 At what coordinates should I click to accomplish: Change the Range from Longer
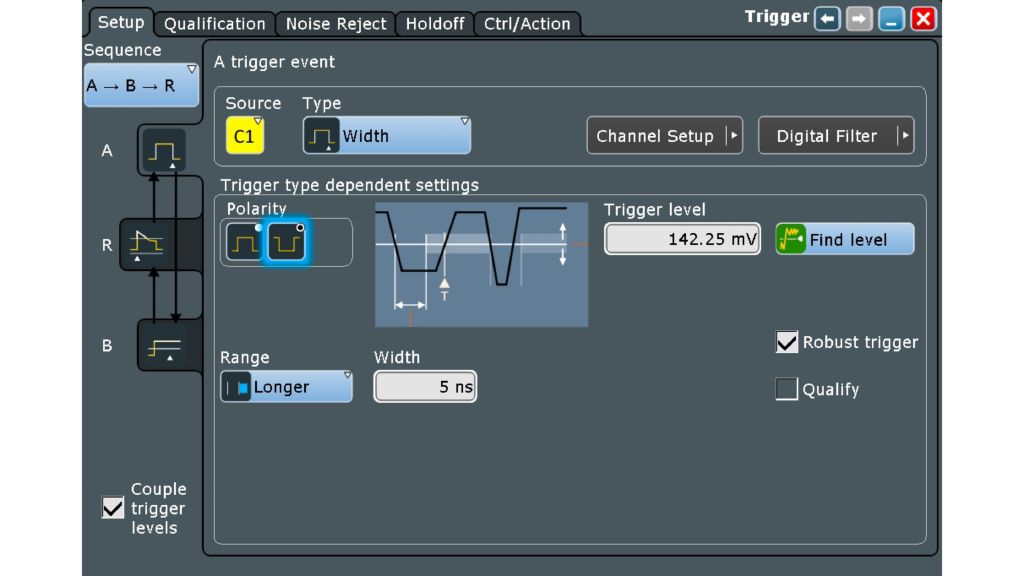coord(285,386)
